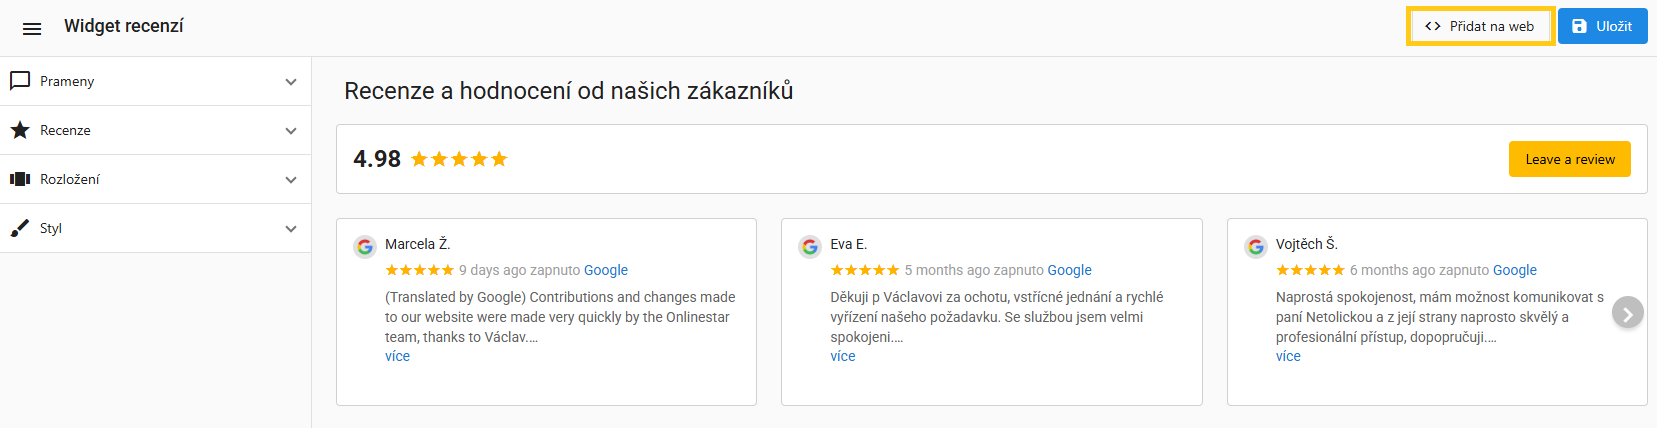1657x428 pixels.
Task: Advance reviews carousel with next arrow
Action: click(1627, 313)
